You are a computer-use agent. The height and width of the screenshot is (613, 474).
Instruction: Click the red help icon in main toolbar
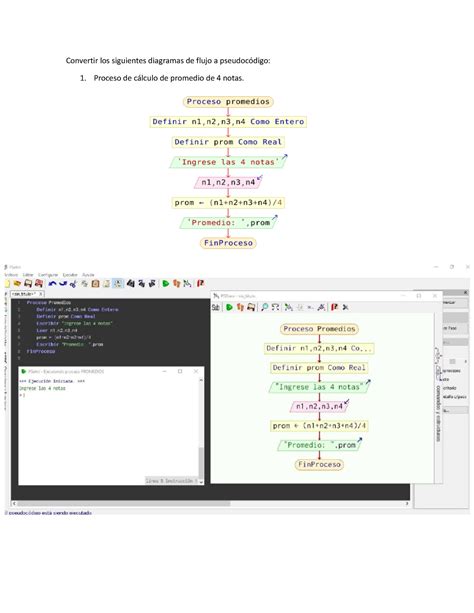point(200,283)
